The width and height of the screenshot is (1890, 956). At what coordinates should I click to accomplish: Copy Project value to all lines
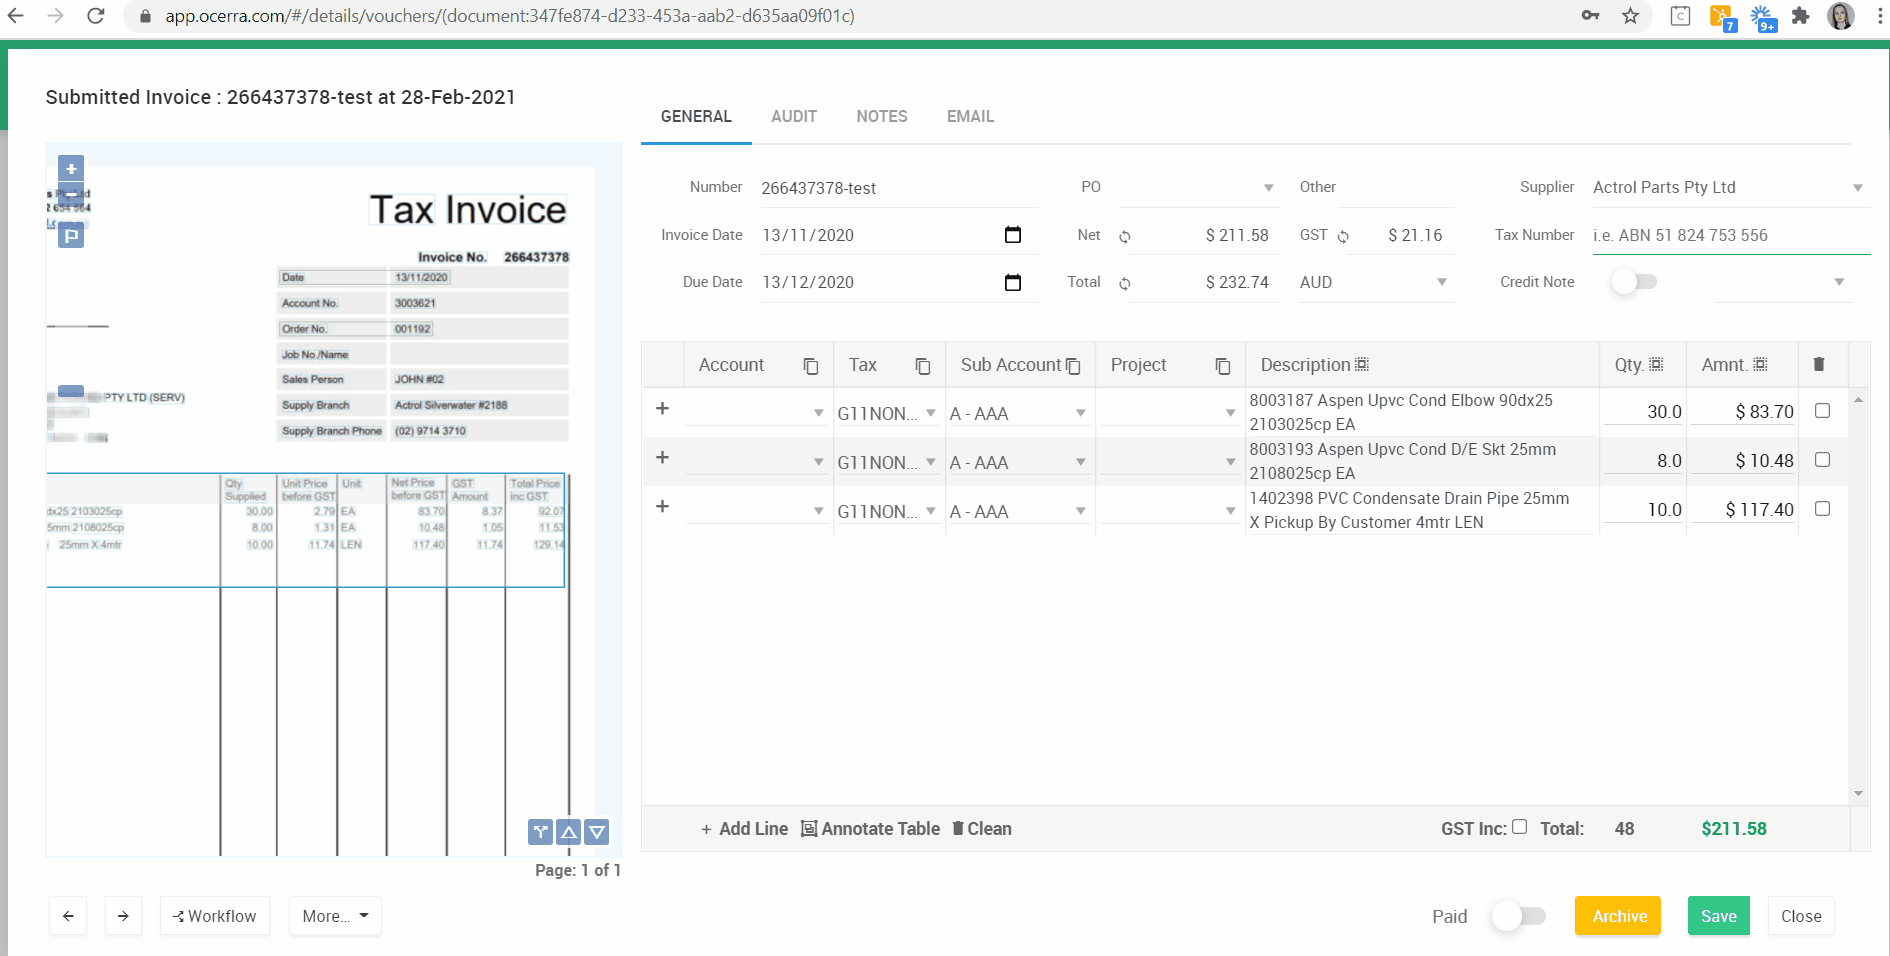(x=1223, y=367)
